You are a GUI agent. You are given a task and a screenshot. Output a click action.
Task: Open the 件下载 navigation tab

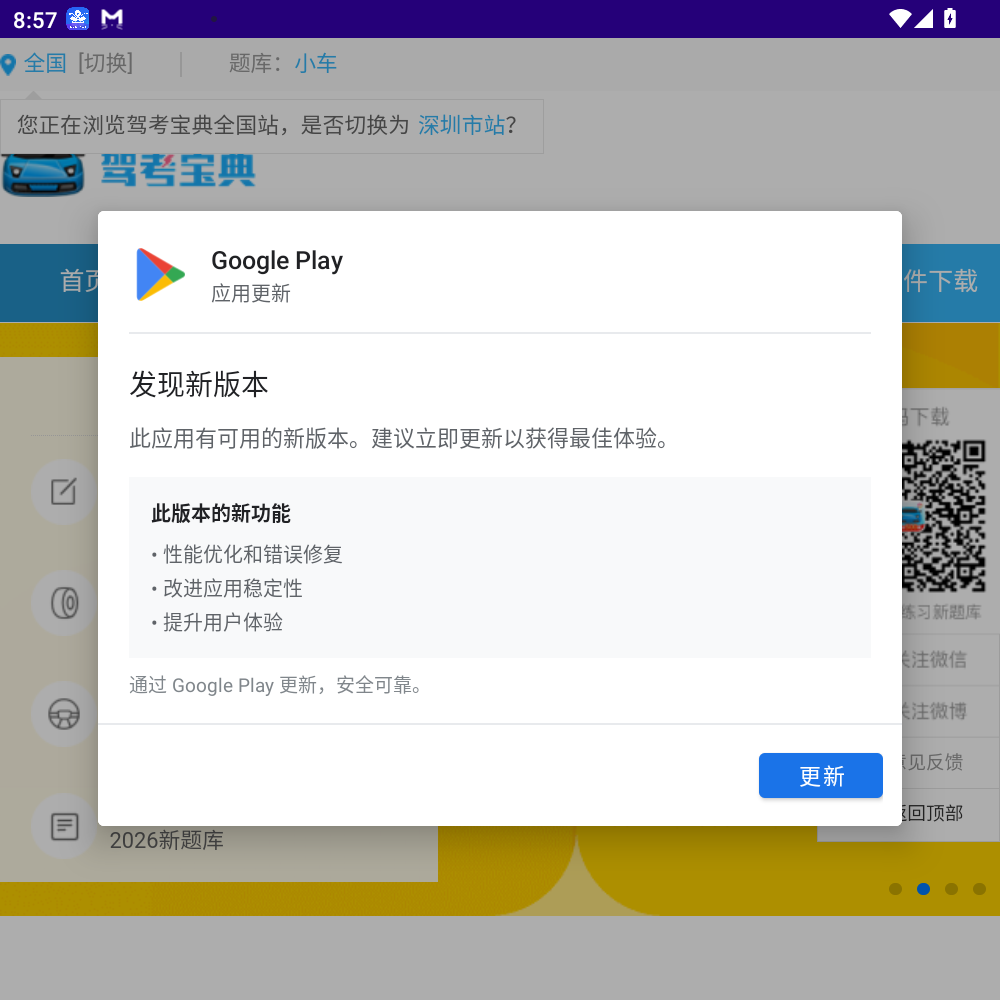tap(940, 281)
